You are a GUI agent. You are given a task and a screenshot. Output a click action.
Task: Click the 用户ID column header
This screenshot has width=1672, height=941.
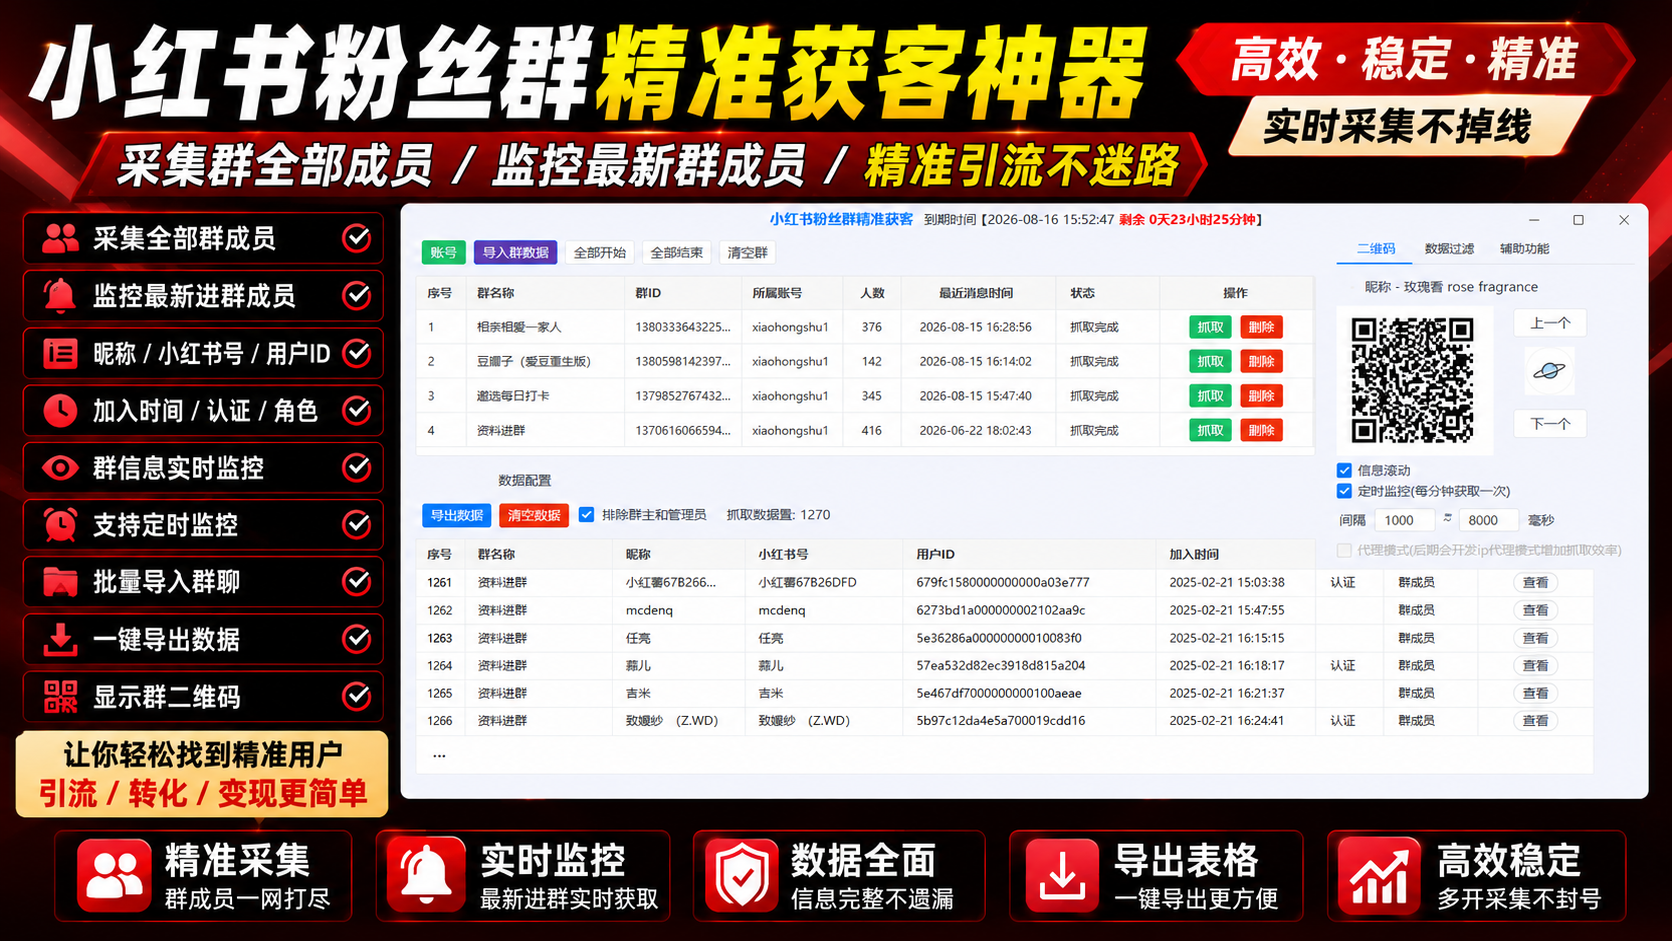coord(936,554)
